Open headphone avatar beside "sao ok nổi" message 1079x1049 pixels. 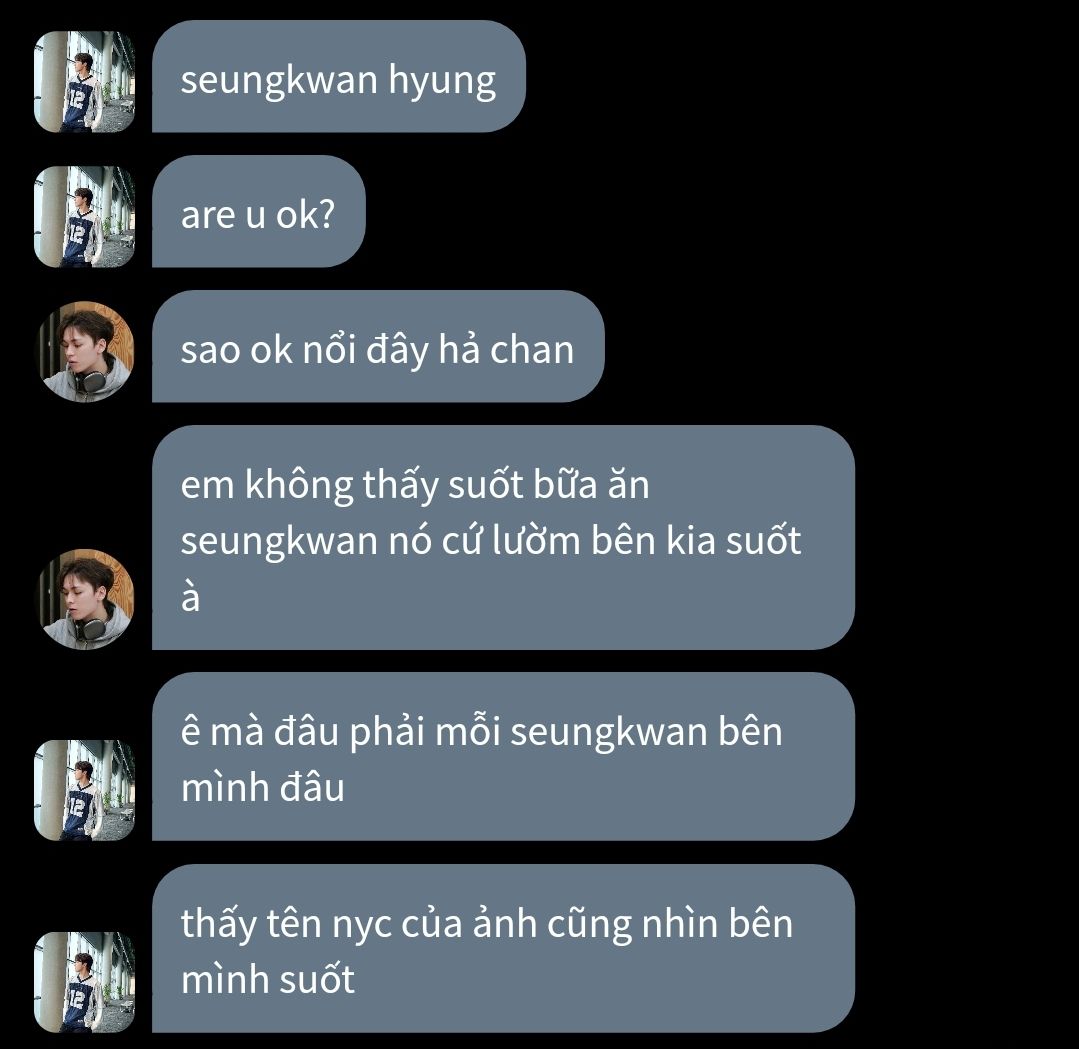click(x=85, y=352)
